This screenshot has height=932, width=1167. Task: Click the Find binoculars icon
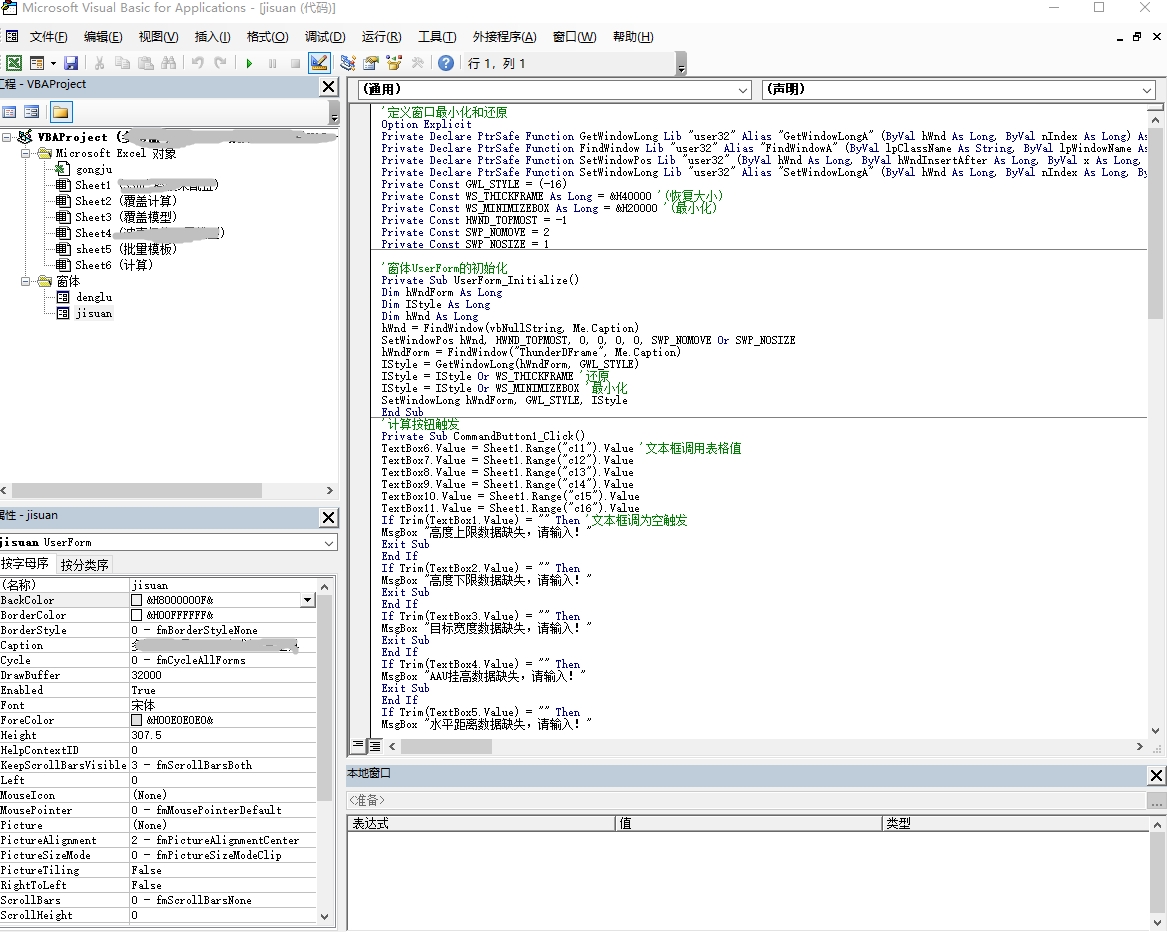pos(168,63)
